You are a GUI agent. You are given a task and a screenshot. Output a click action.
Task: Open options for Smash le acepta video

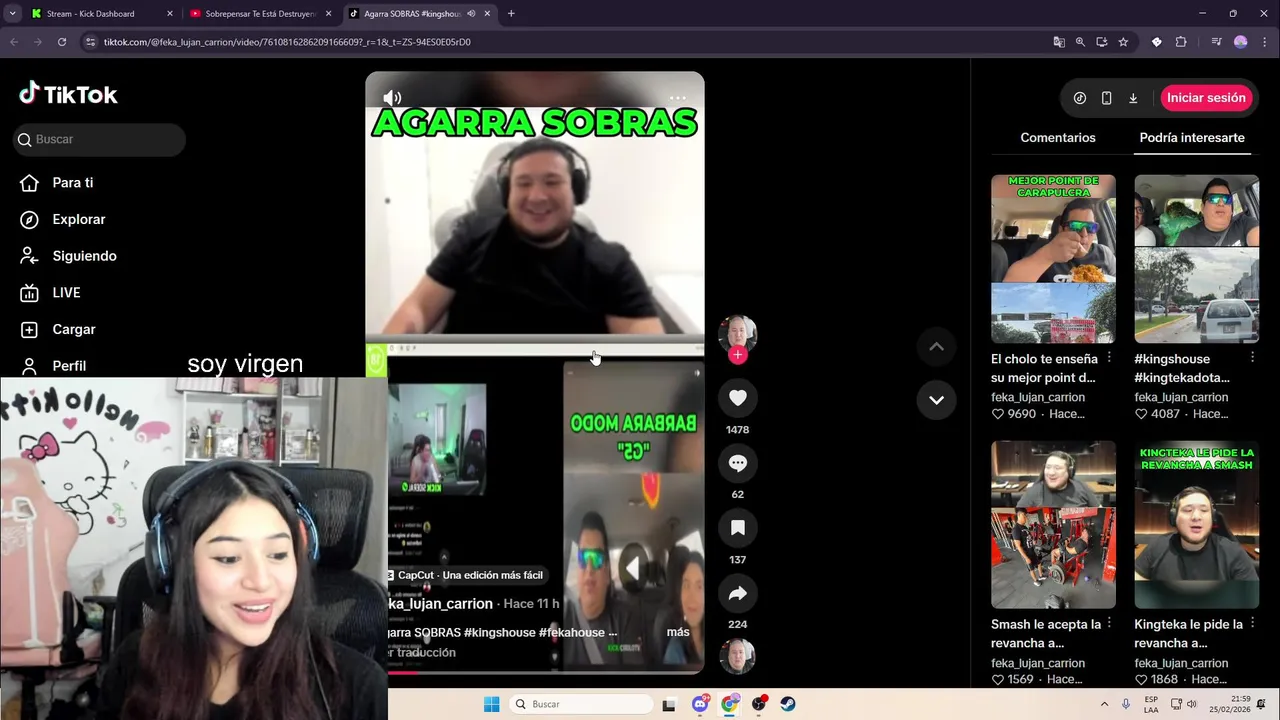tap(1109, 623)
